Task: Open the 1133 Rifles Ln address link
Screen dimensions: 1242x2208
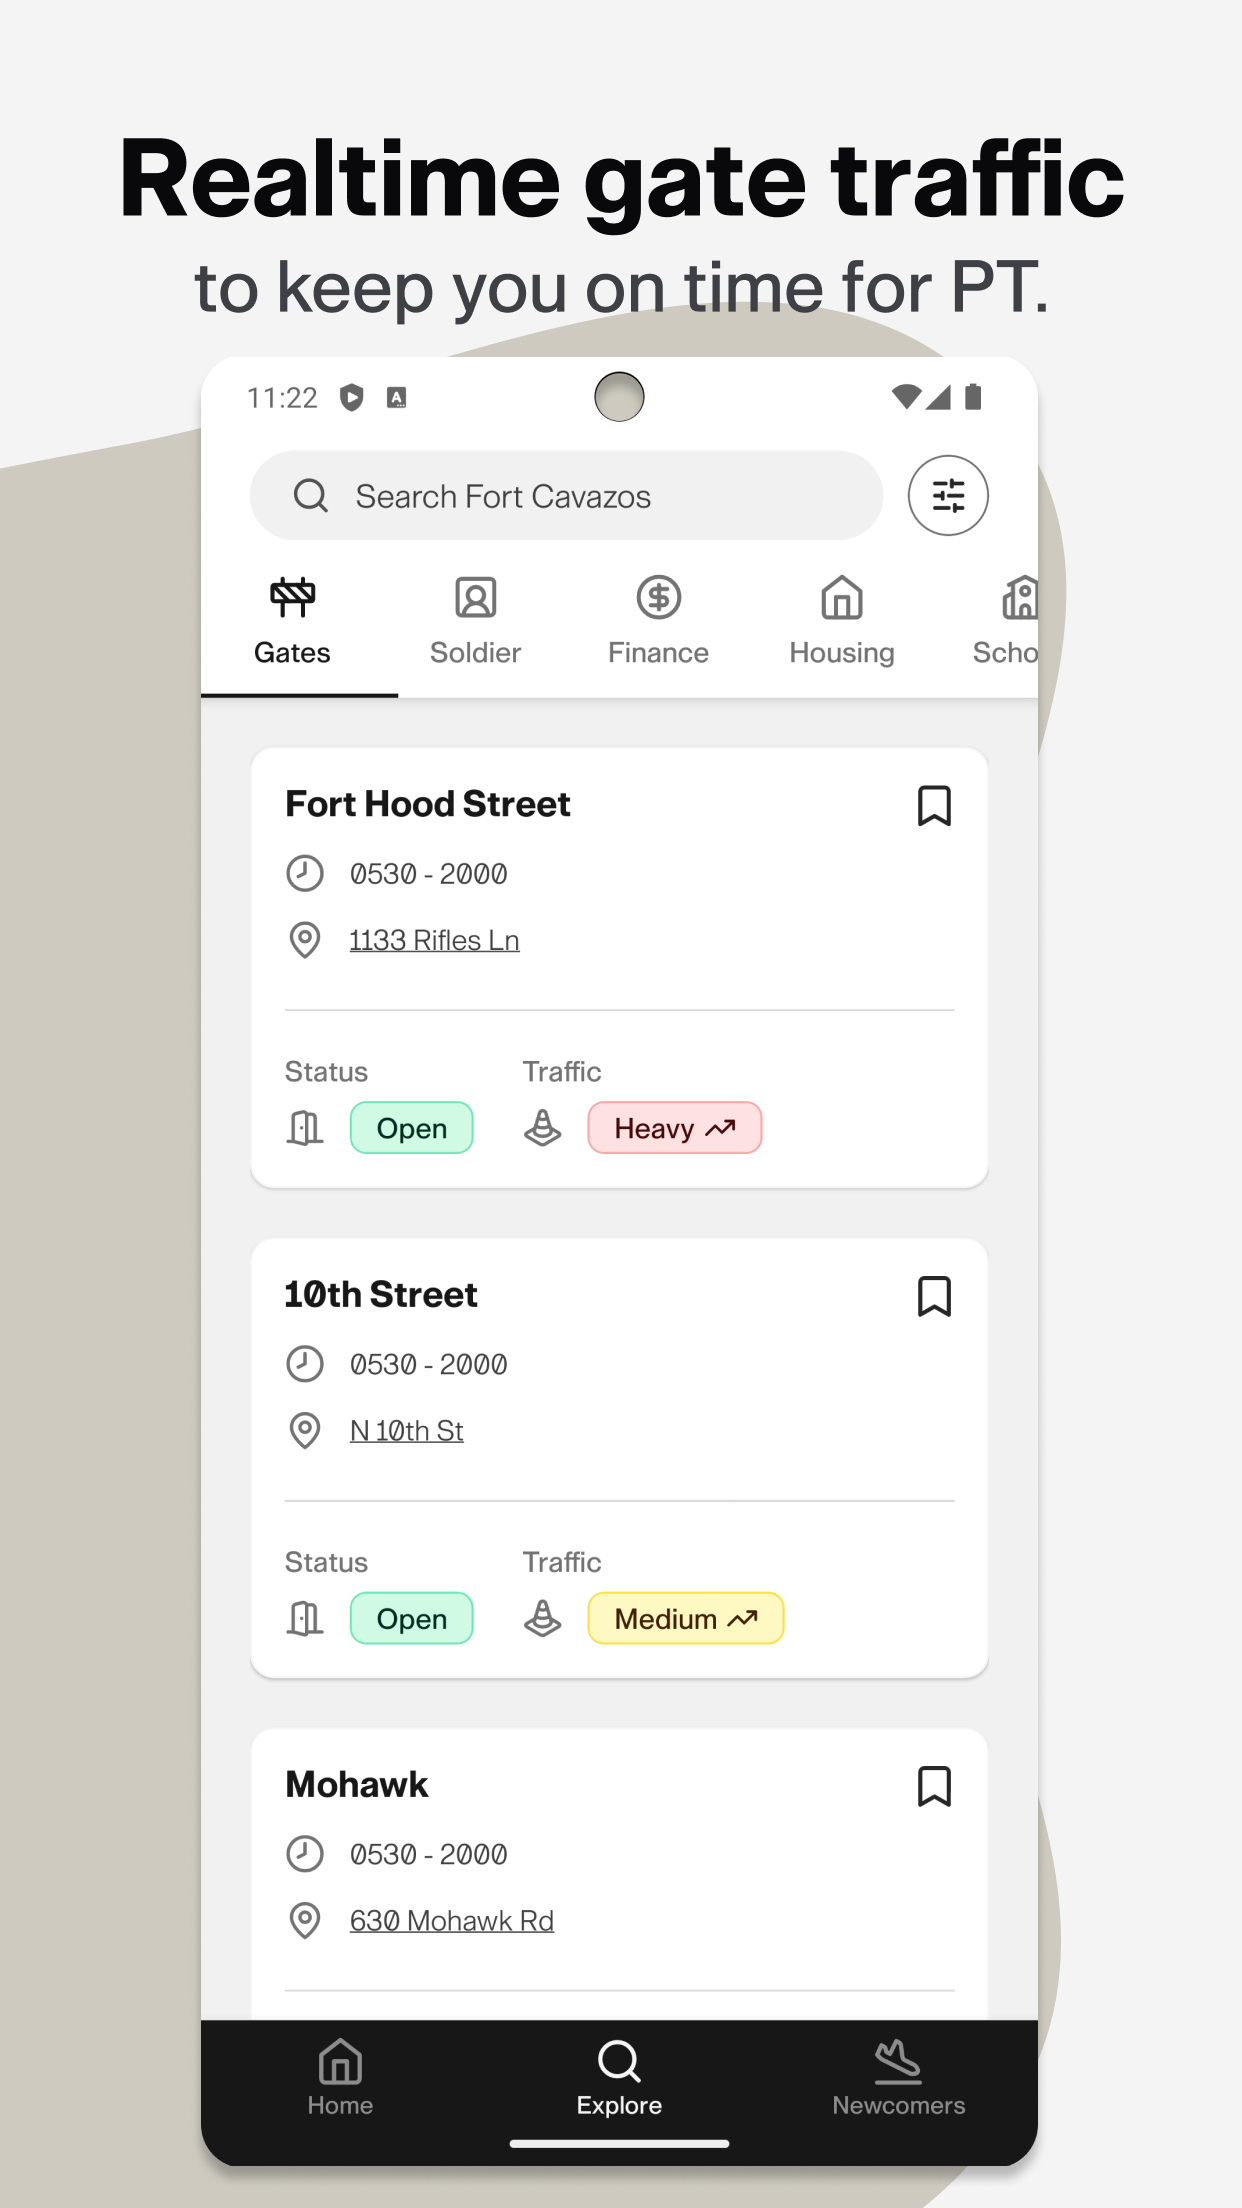Action: click(434, 940)
